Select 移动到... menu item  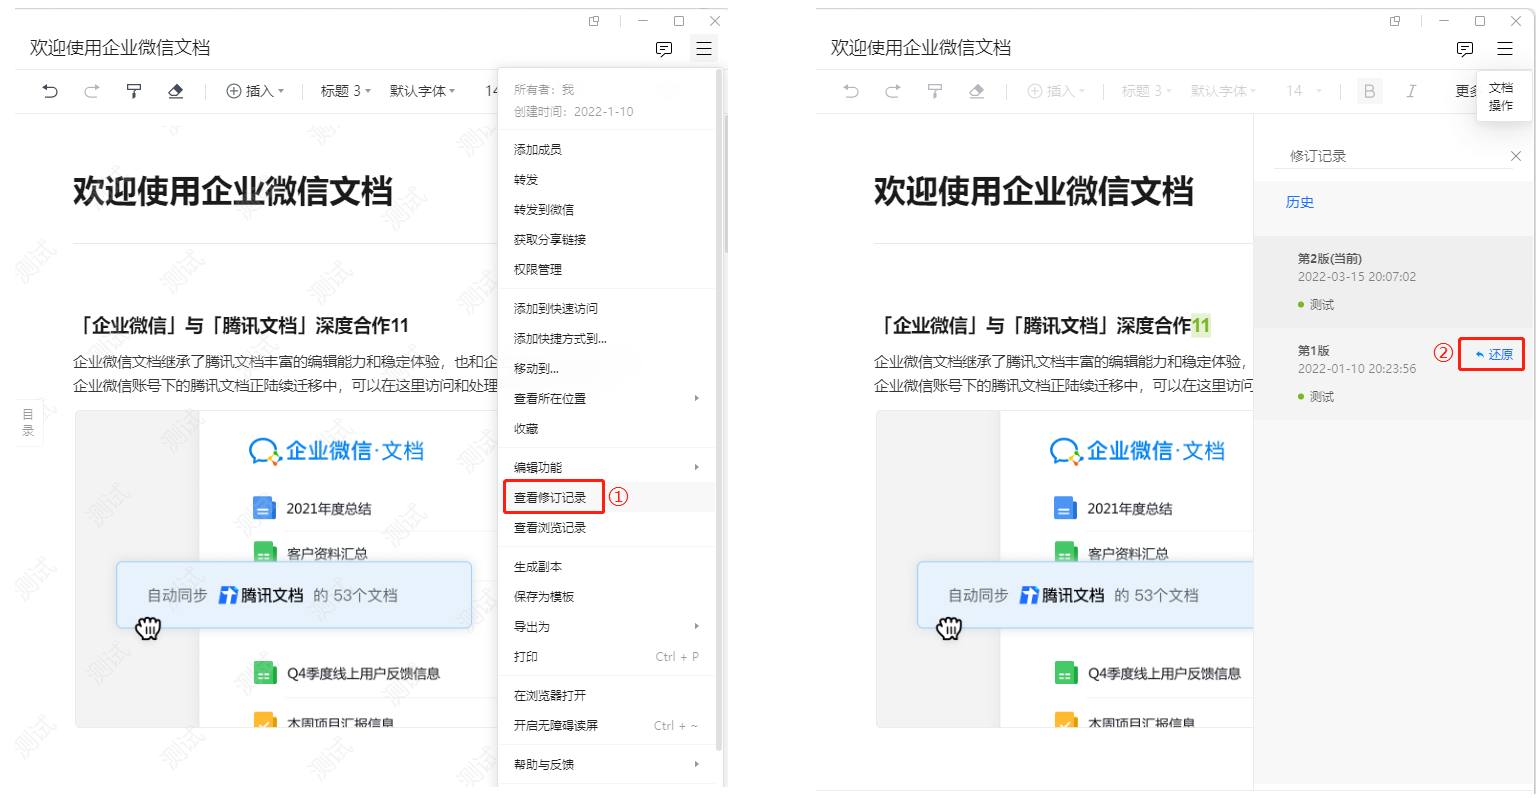(606, 368)
